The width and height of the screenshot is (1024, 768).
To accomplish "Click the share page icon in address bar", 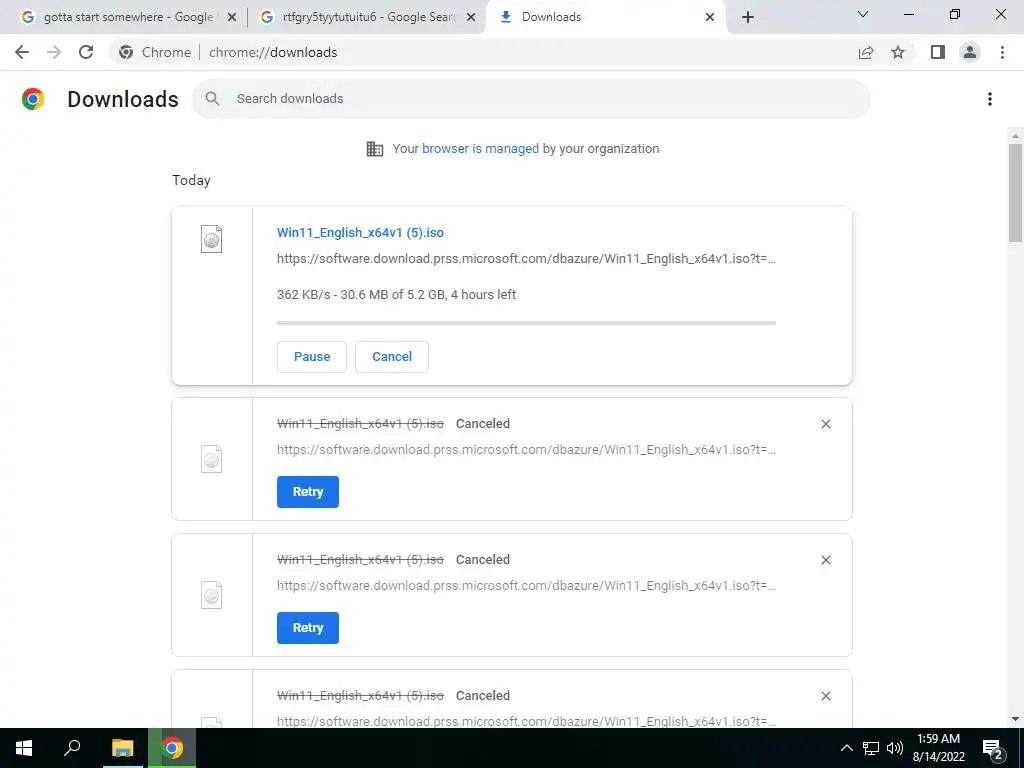I will 866,52.
